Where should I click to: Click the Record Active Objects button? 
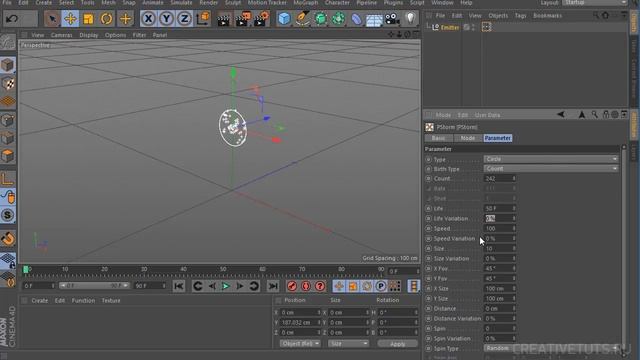click(292, 286)
